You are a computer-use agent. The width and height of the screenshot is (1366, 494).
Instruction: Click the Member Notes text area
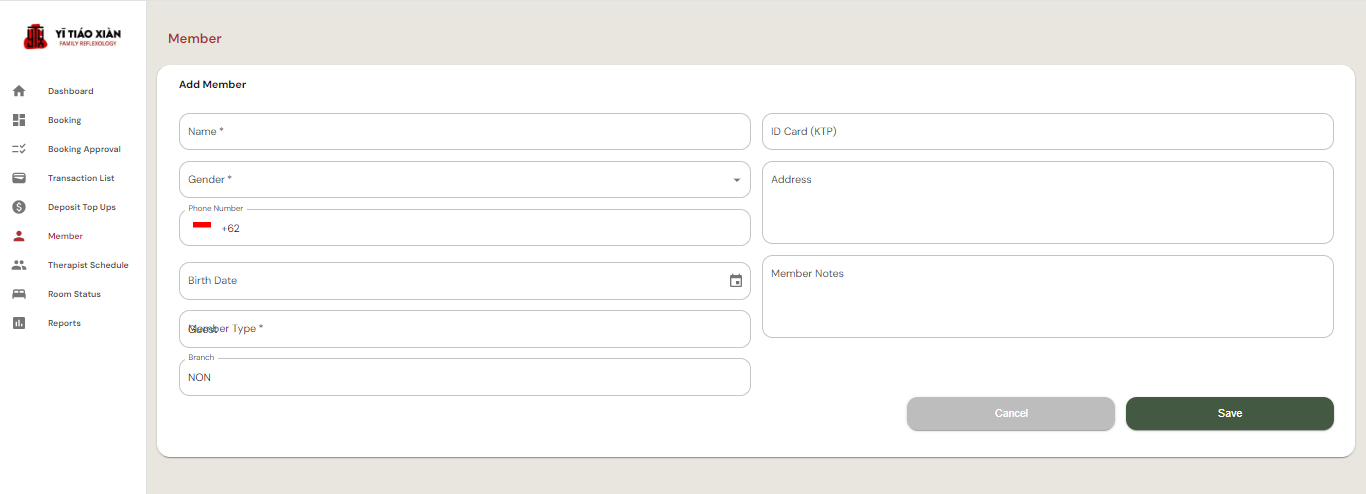[1047, 296]
